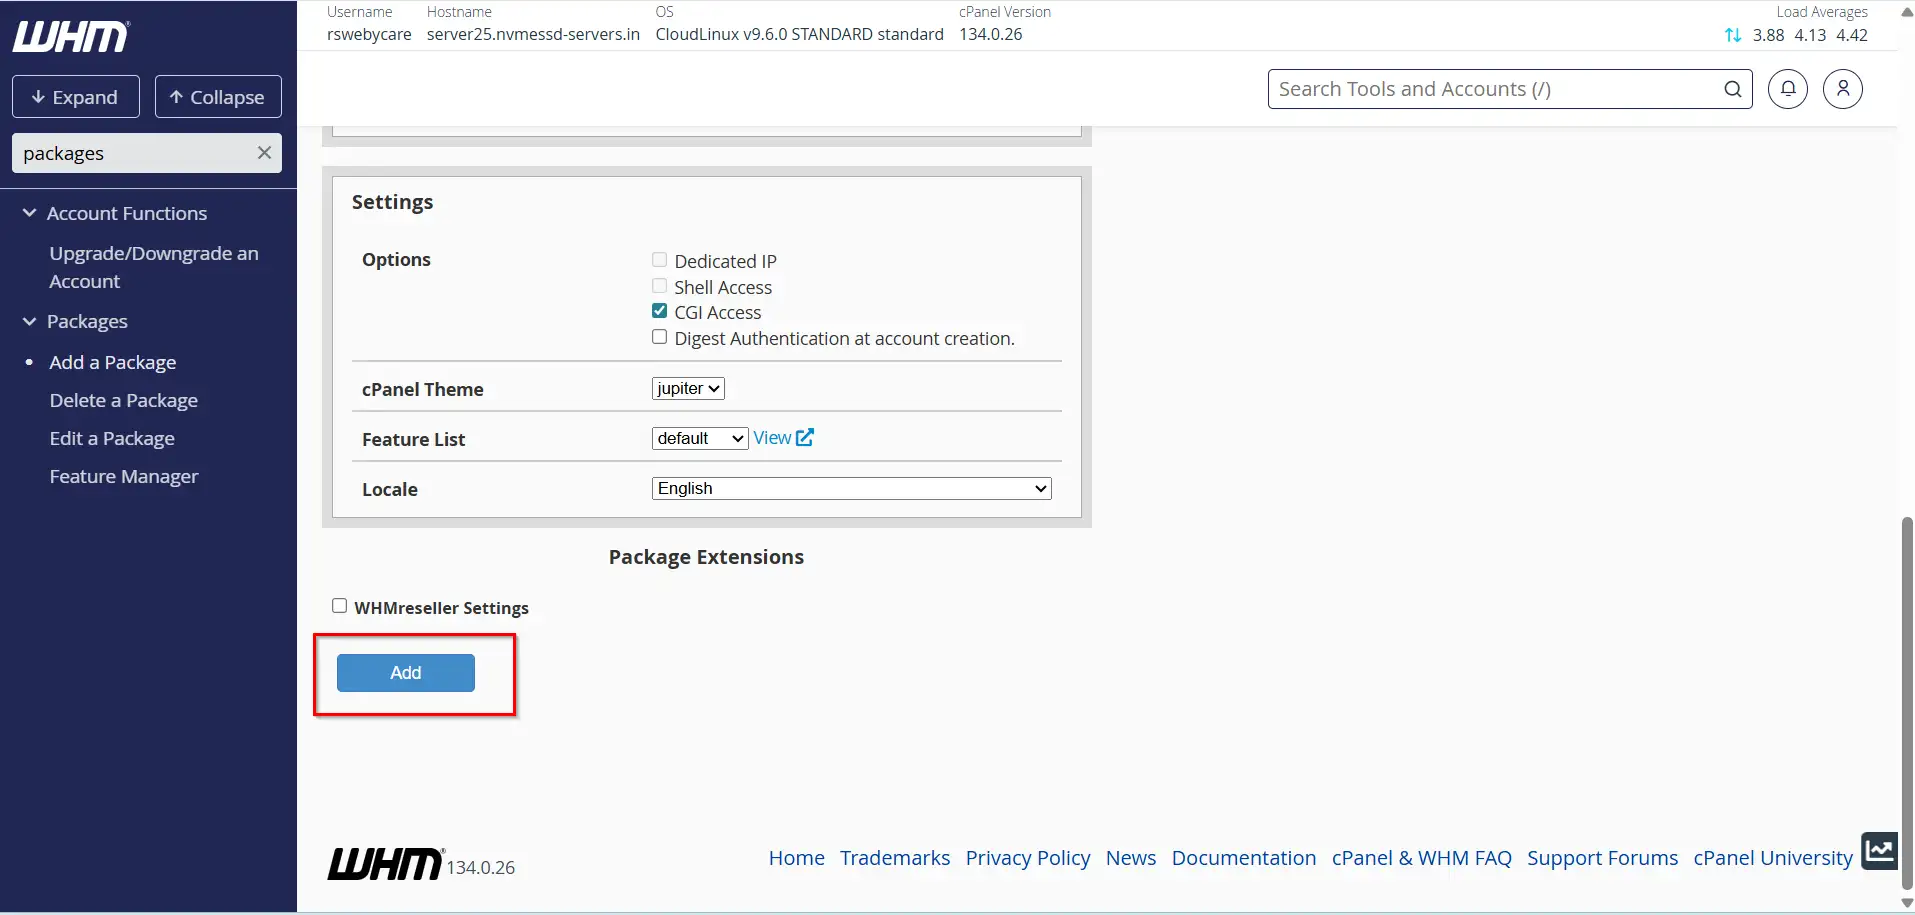The height and width of the screenshot is (915, 1915).
Task: Open the Home footer link
Action: [x=797, y=858]
